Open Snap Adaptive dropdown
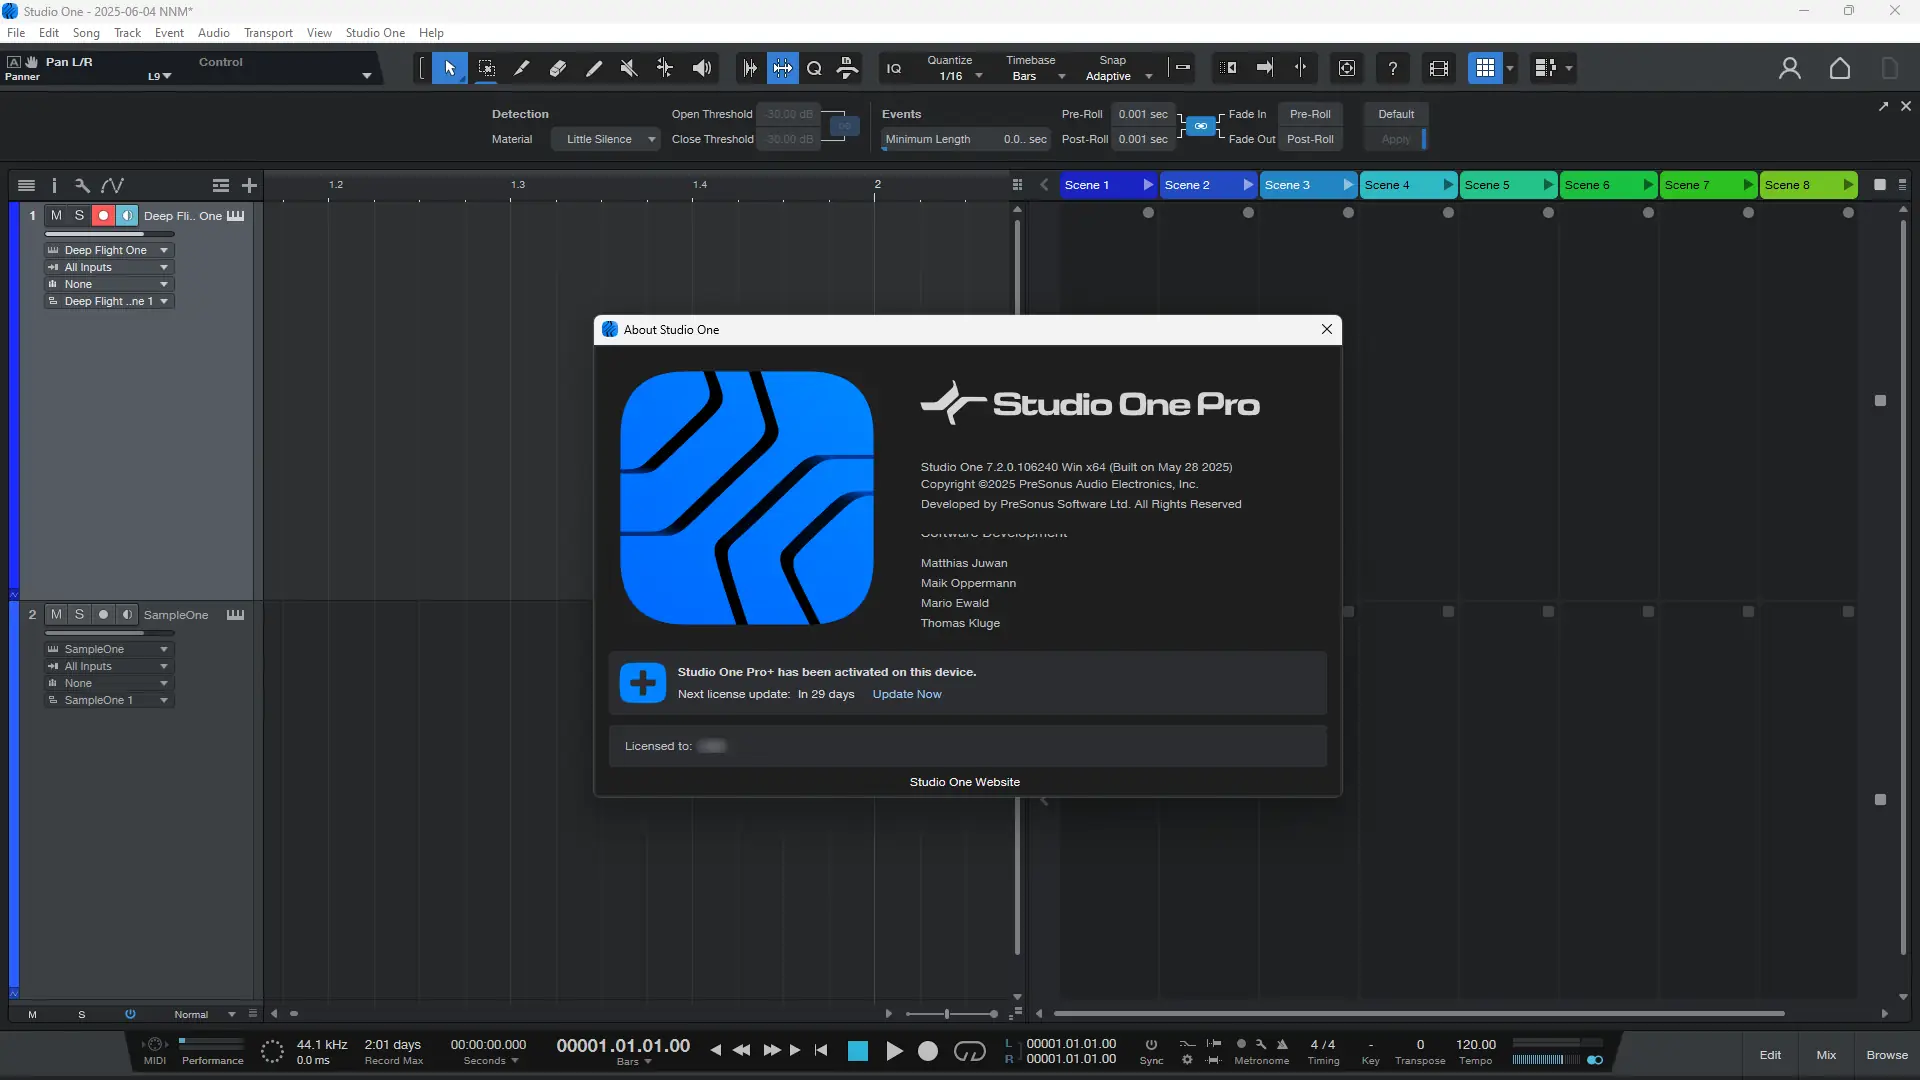Screen dimensions: 1920x1080 [1148, 77]
